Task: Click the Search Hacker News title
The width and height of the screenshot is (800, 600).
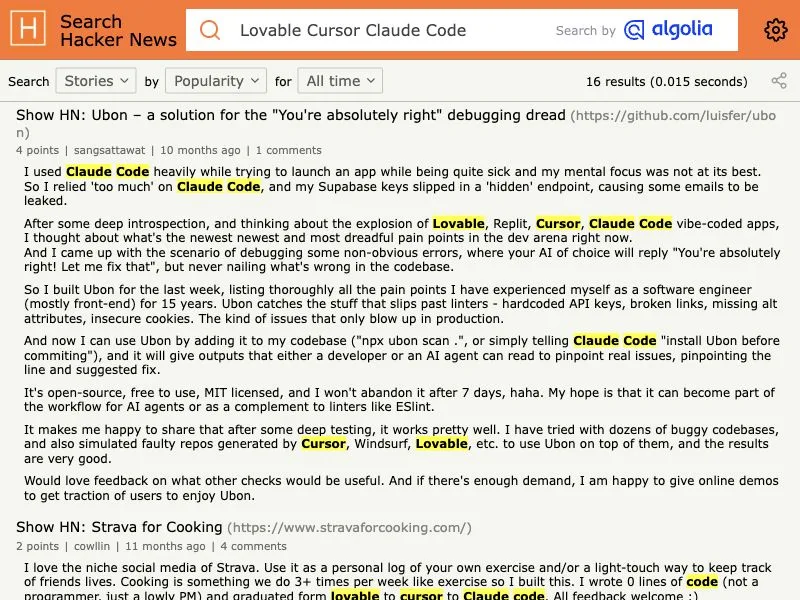Action: point(118,30)
